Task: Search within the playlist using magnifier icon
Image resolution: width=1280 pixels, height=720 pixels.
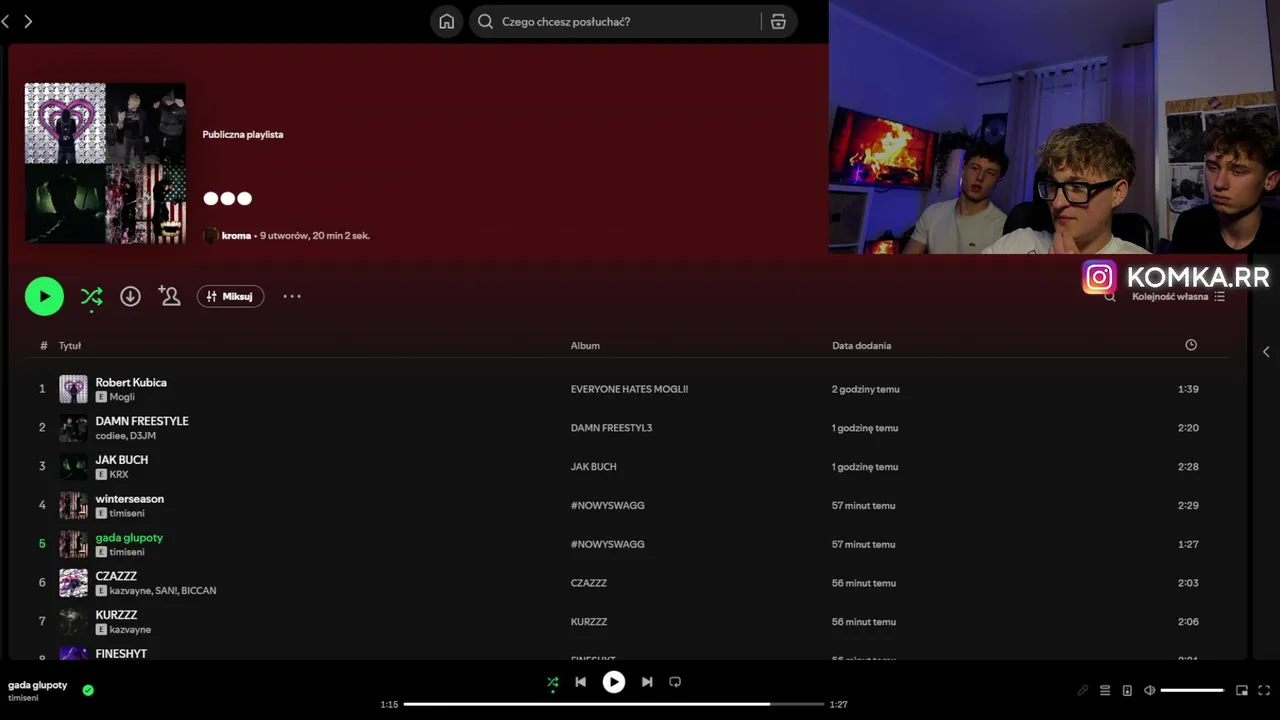Action: point(1109,297)
